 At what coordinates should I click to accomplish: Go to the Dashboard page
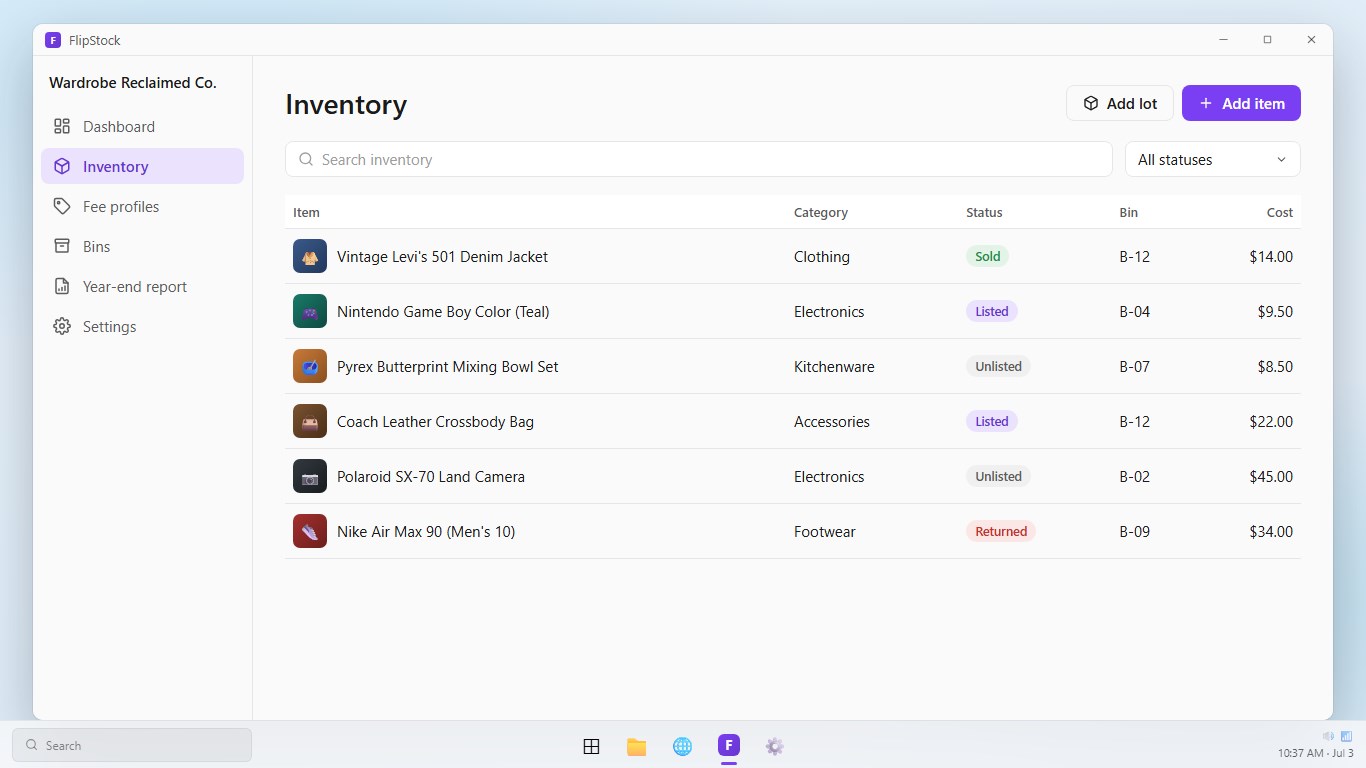[x=142, y=126]
